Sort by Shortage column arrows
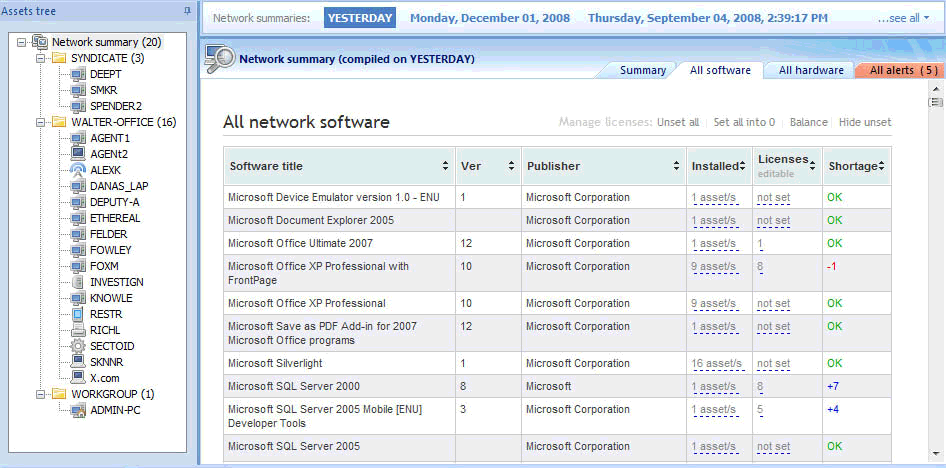This screenshot has height=468, width=946. [x=881, y=166]
